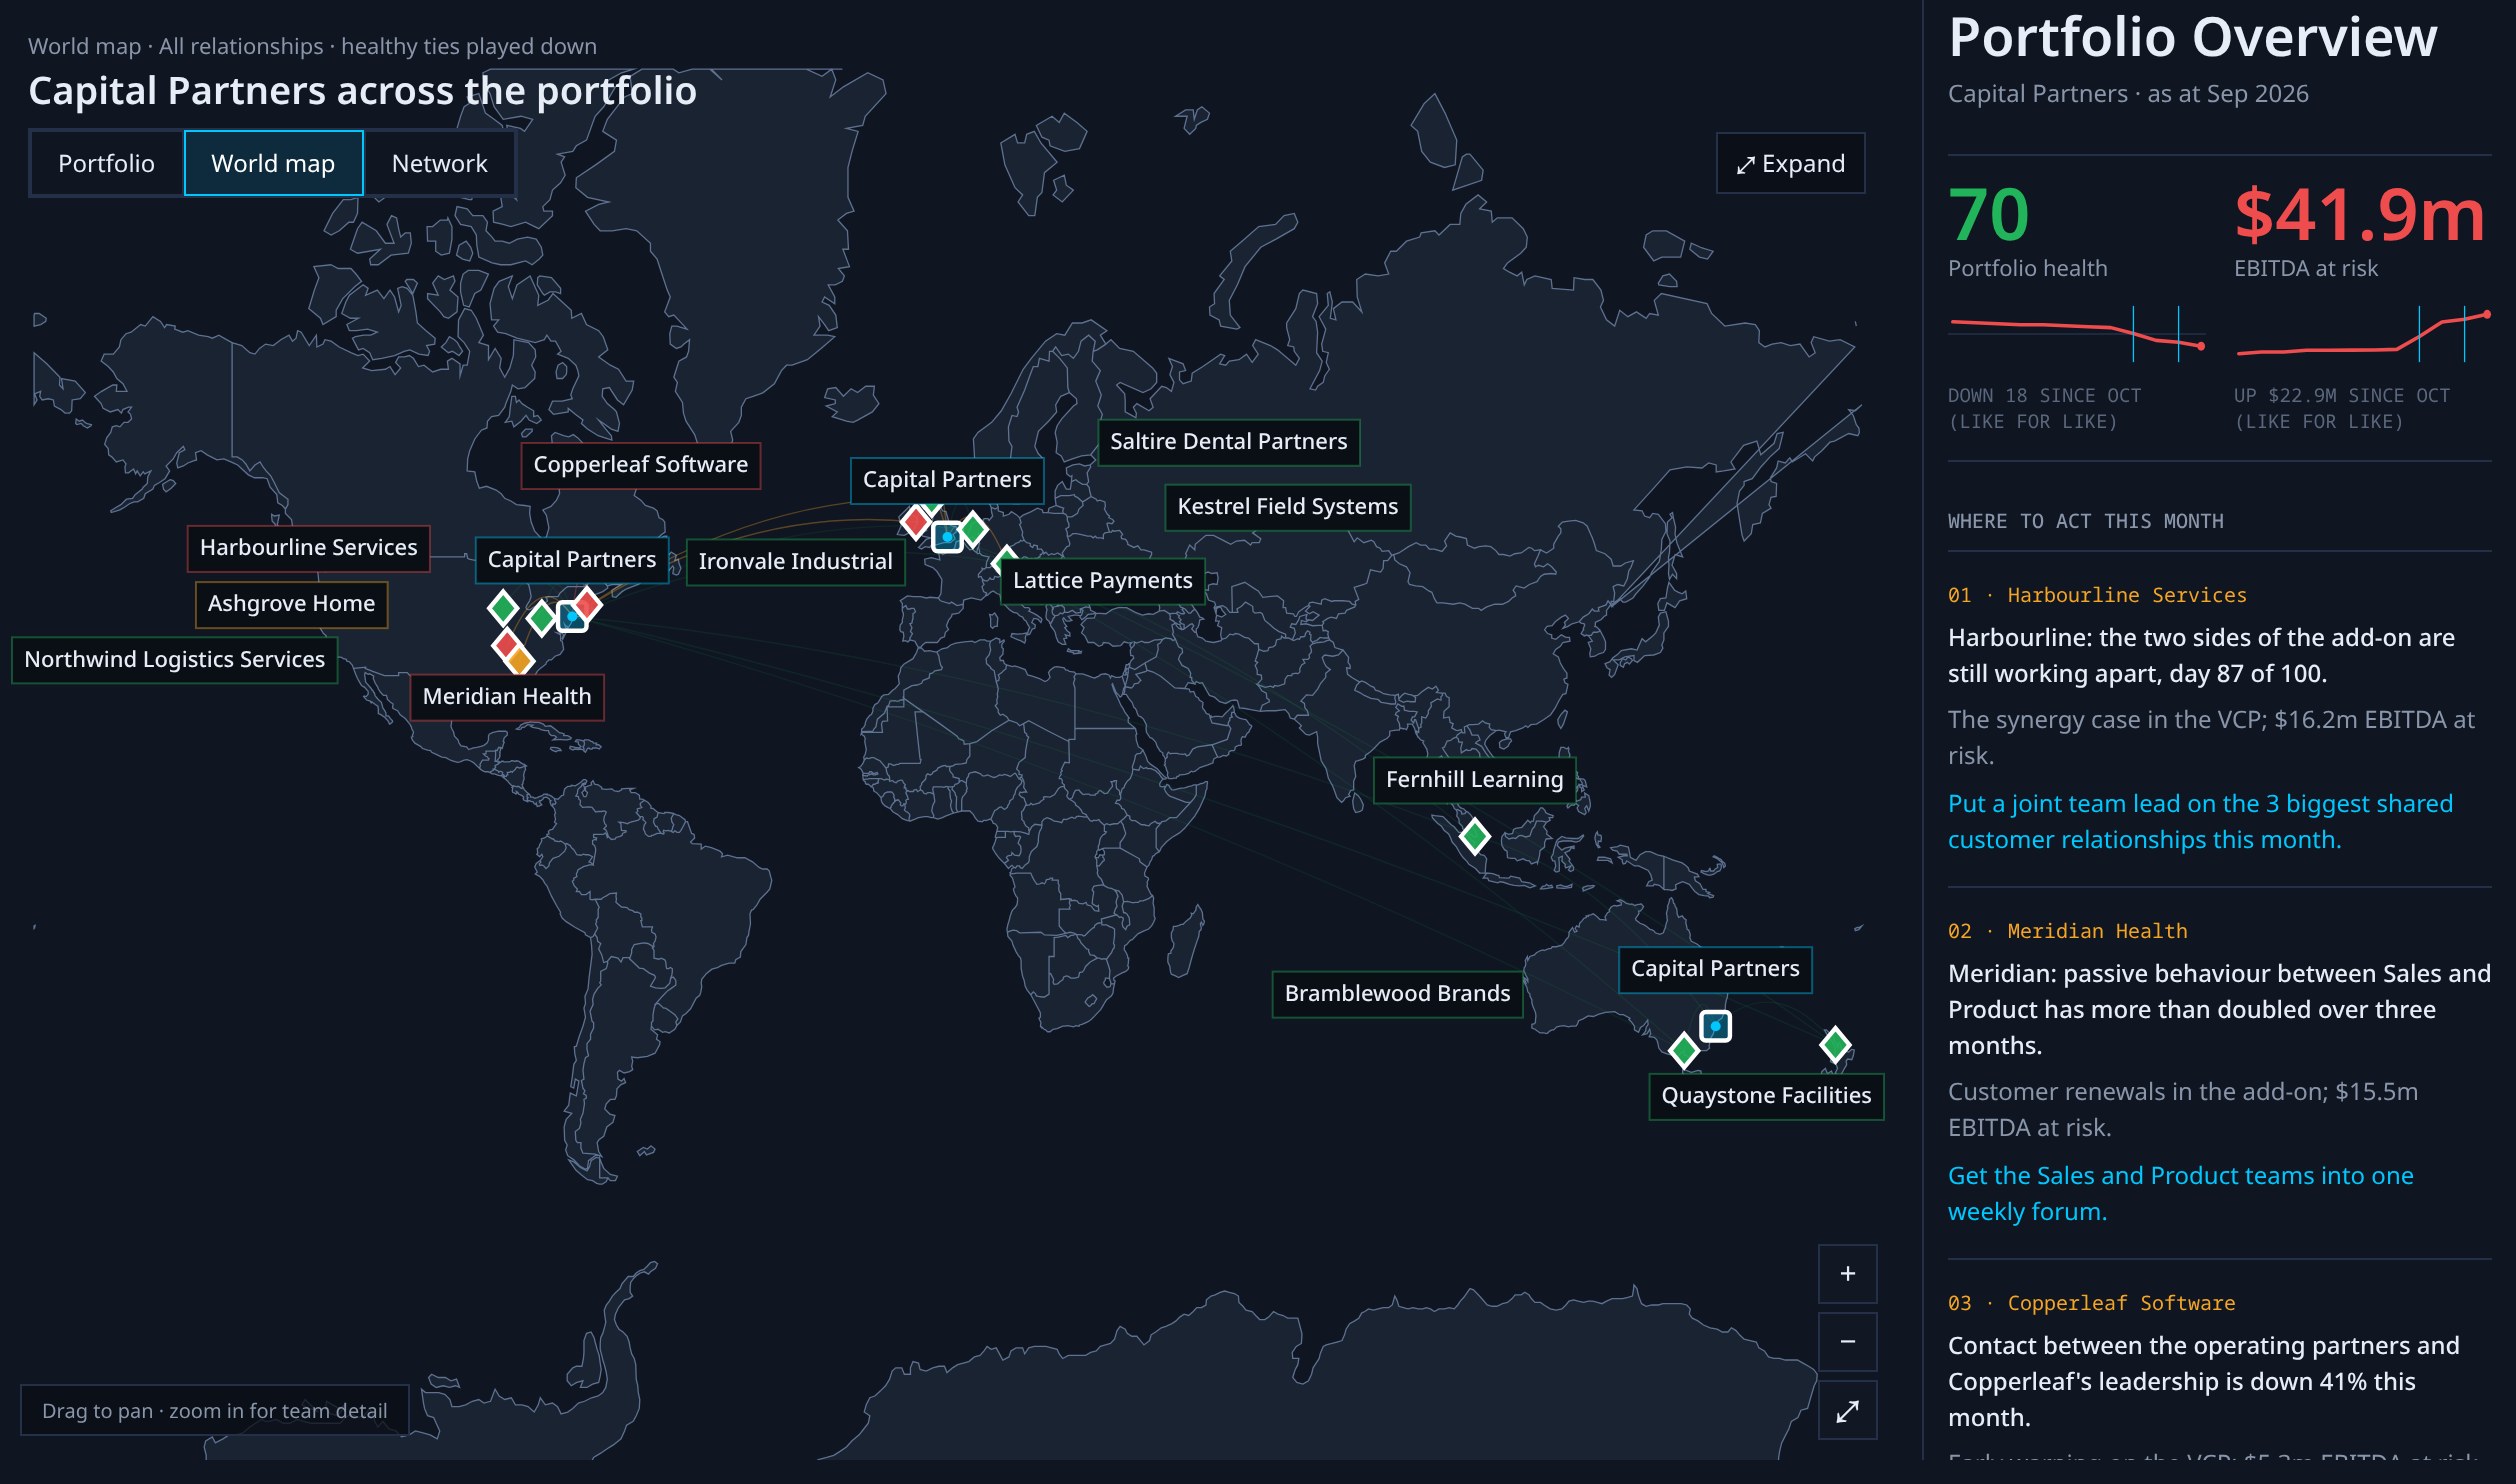Open the Copperleaf Software map label
The image size is (2516, 1484).
click(x=640, y=465)
